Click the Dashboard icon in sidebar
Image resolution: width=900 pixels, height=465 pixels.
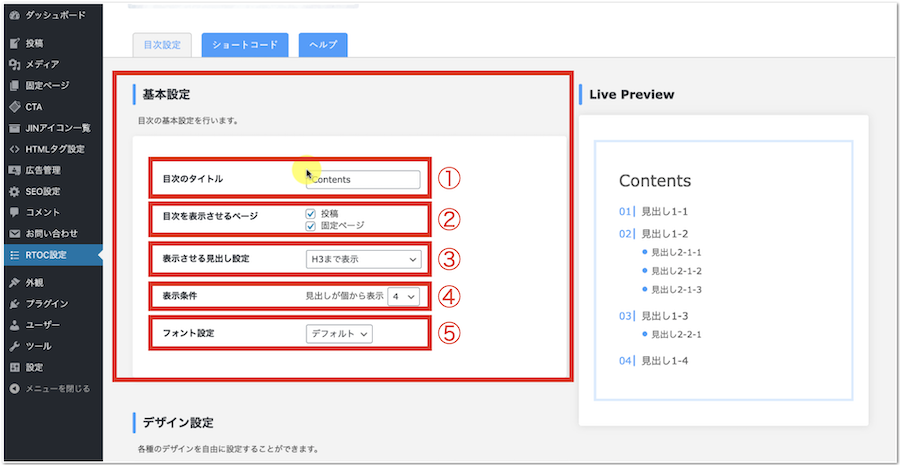pos(14,16)
